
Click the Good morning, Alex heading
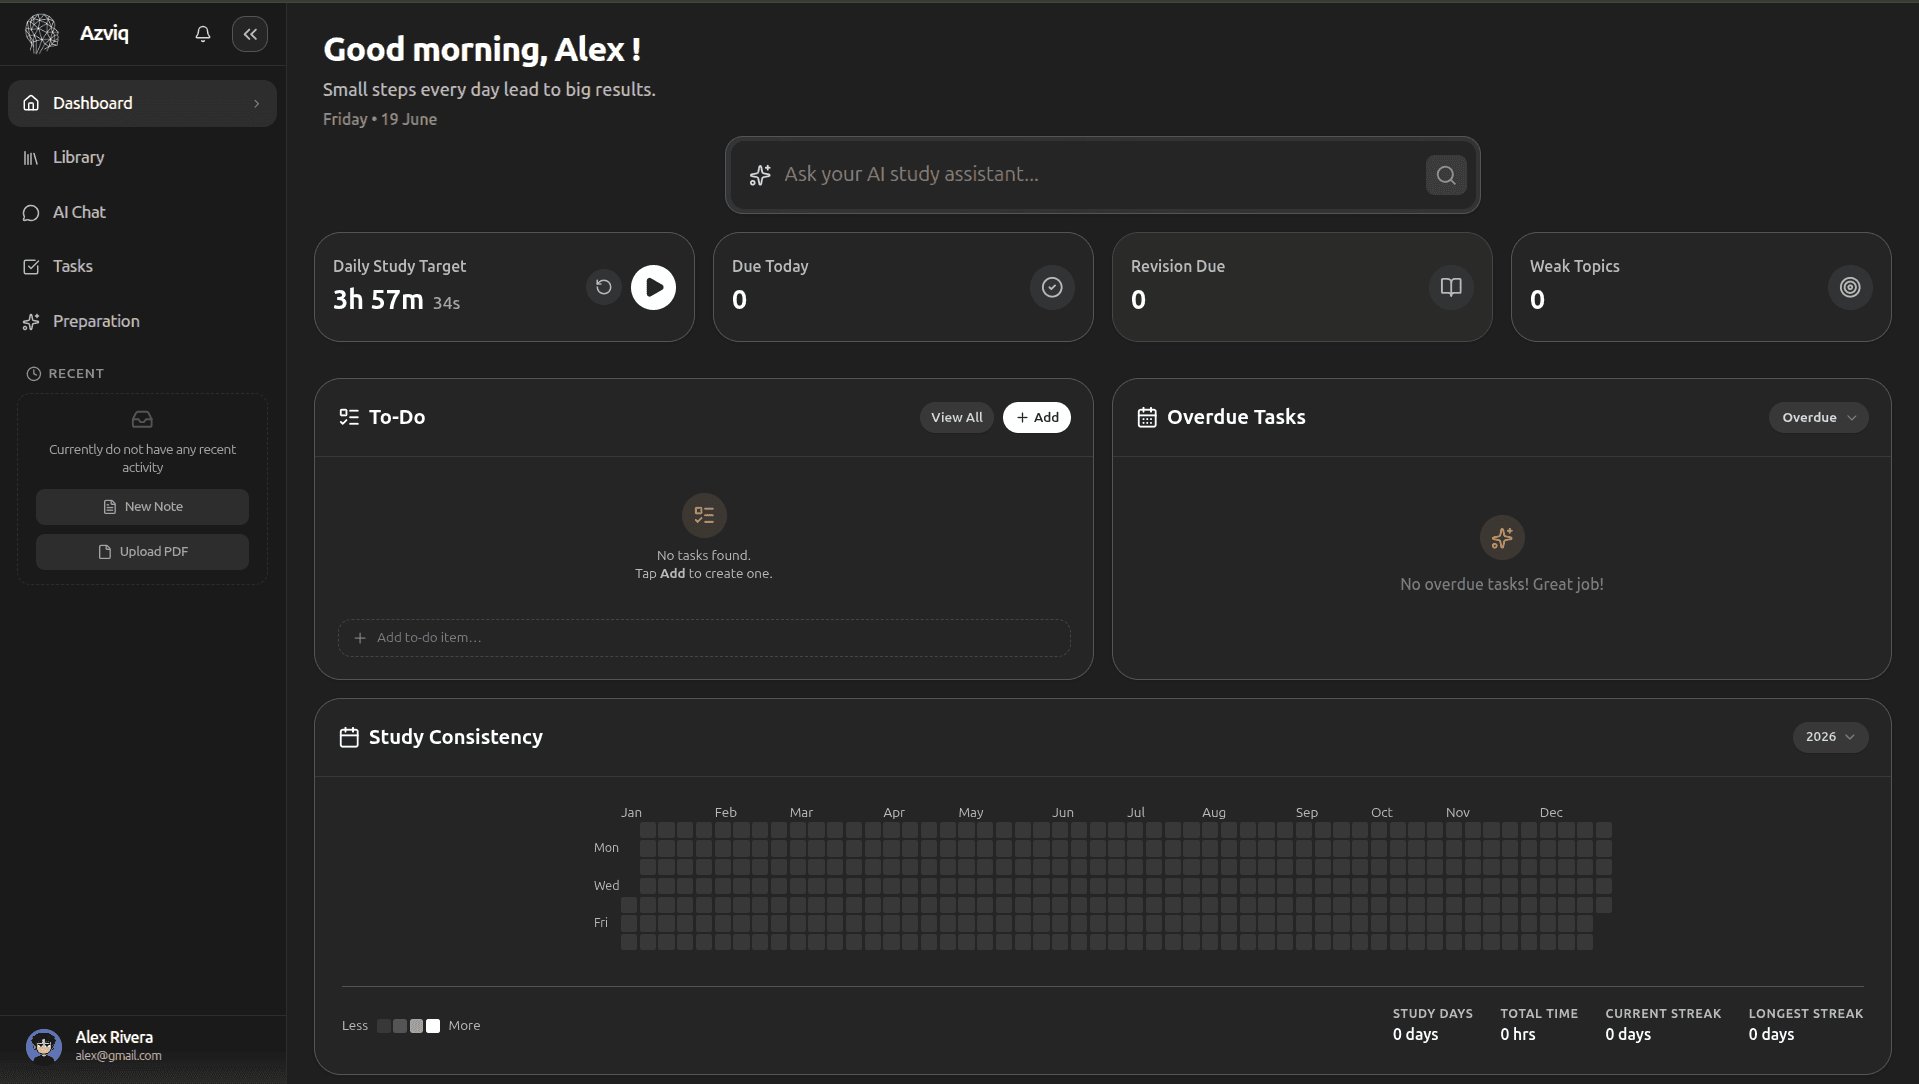click(482, 49)
